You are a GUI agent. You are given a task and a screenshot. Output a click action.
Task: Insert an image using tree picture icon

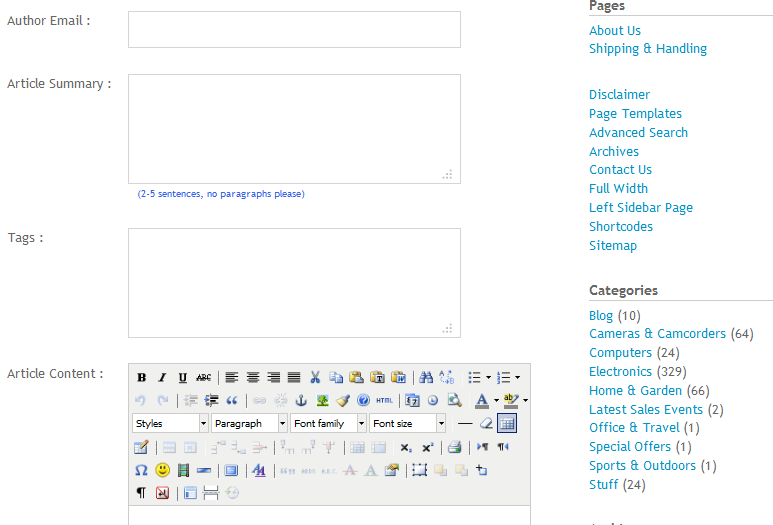click(322, 400)
